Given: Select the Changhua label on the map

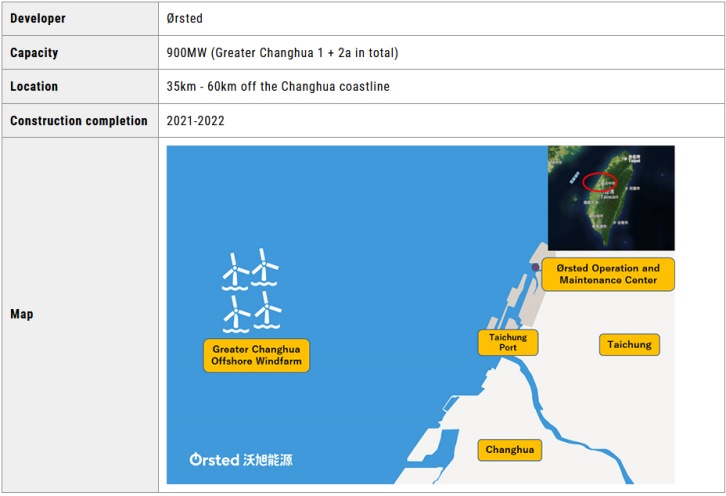Looking at the screenshot, I should [x=510, y=450].
